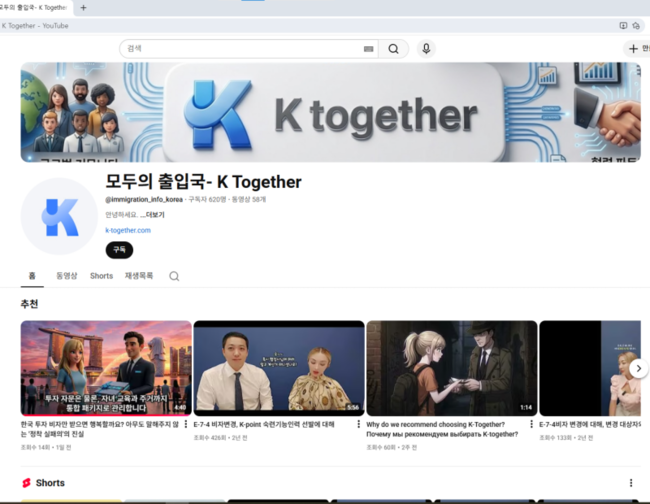
Task: Open the 동영상 tab
Action: pyautogui.click(x=66, y=276)
